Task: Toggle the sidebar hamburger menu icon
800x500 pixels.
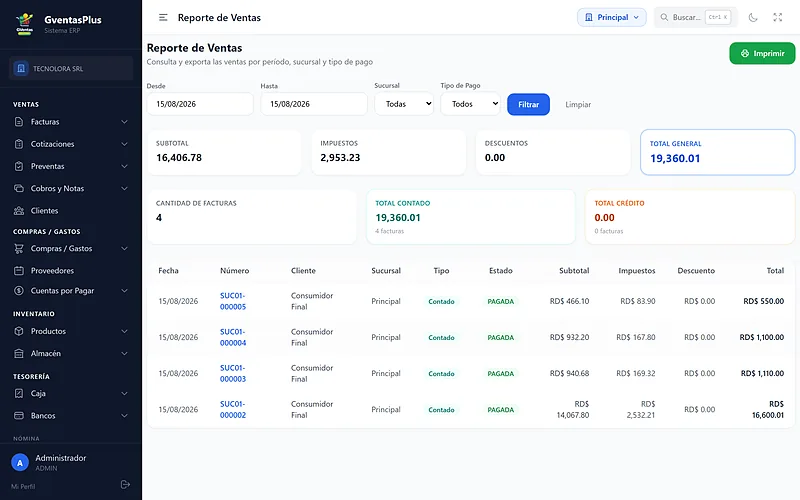Action: [x=163, y=17]
